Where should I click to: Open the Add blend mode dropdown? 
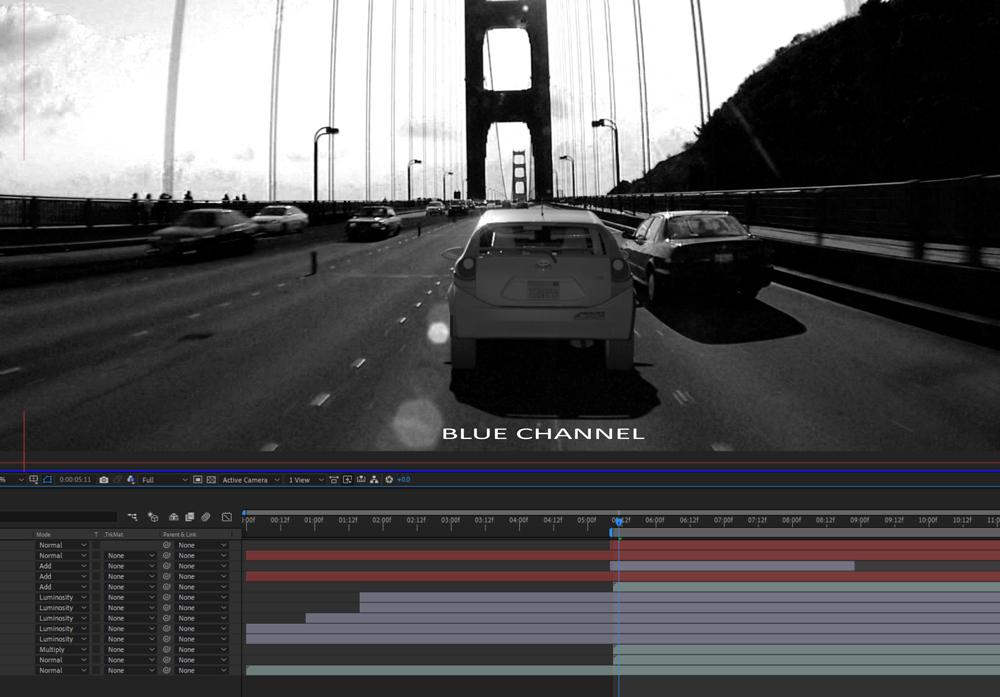pyautogui.click(x=58, y=566)
